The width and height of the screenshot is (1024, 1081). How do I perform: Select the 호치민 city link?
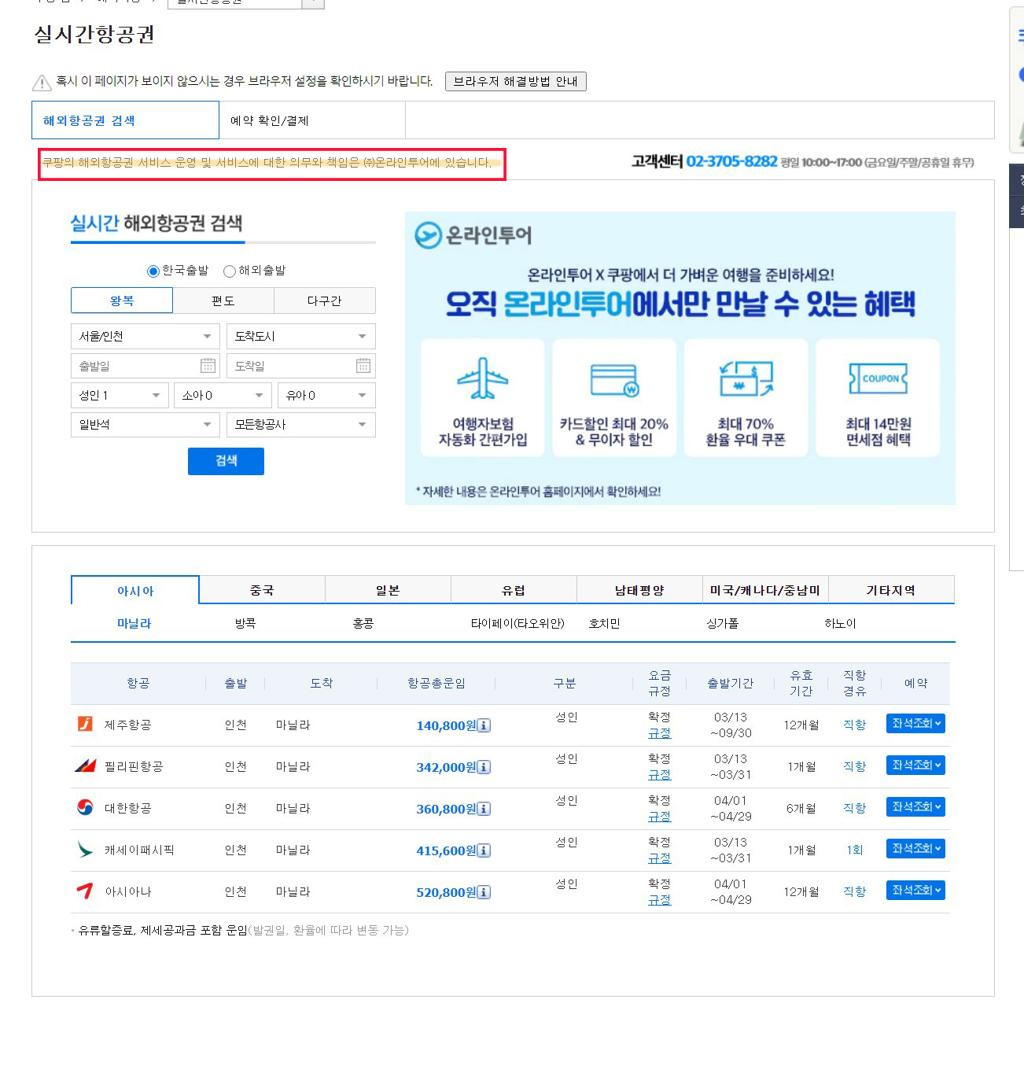[x=604, y=623]
